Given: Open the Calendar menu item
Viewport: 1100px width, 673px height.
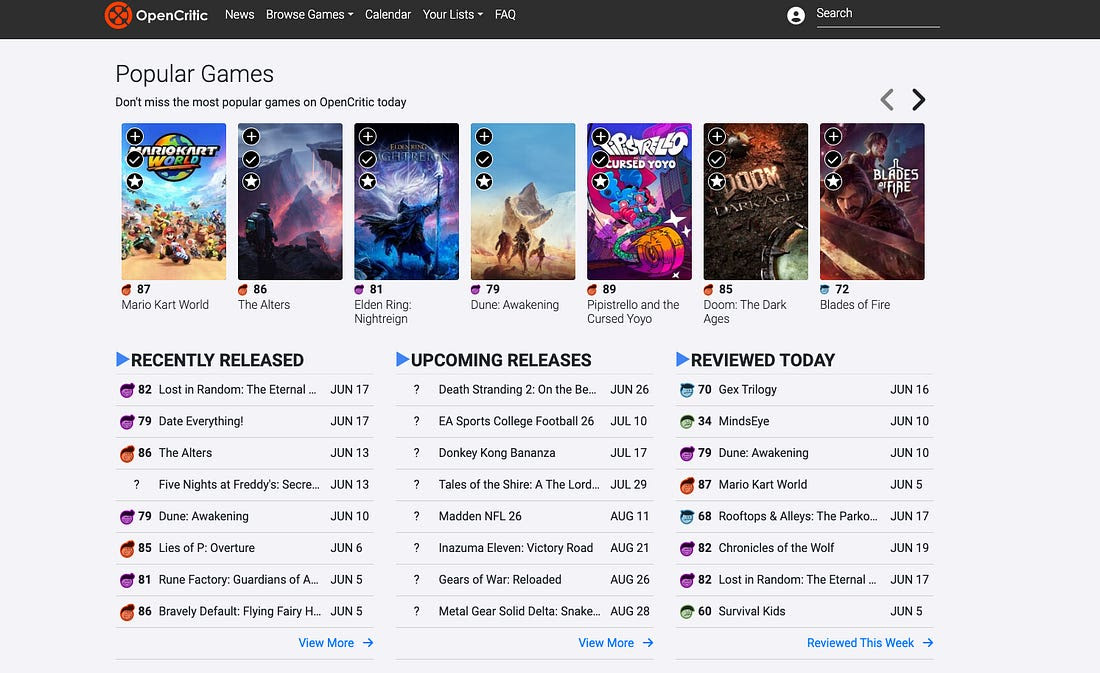Looking at the screenshot, I should pyautogui.click(x=388, y=15).
